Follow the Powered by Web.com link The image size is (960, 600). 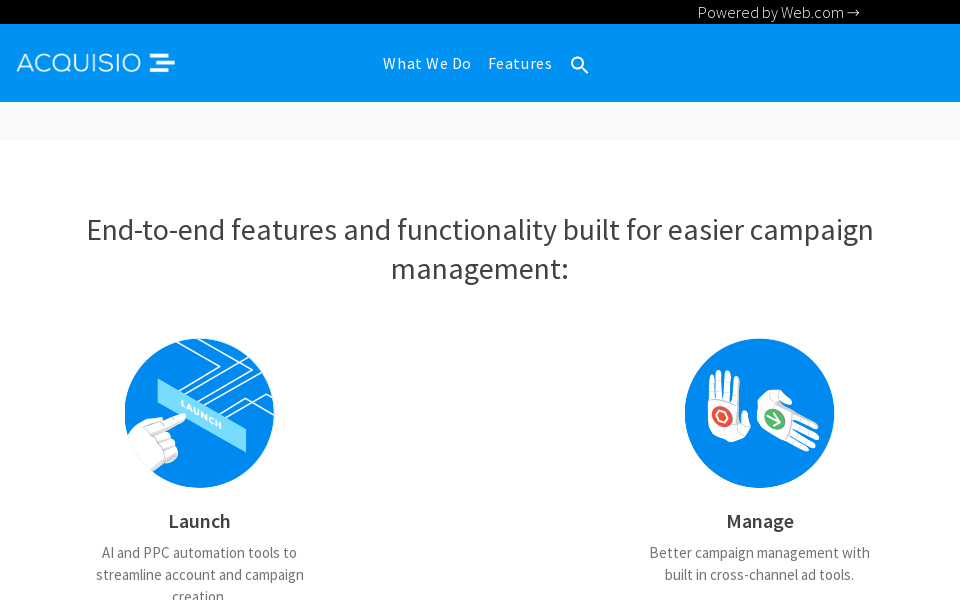(x=770, y=13)
